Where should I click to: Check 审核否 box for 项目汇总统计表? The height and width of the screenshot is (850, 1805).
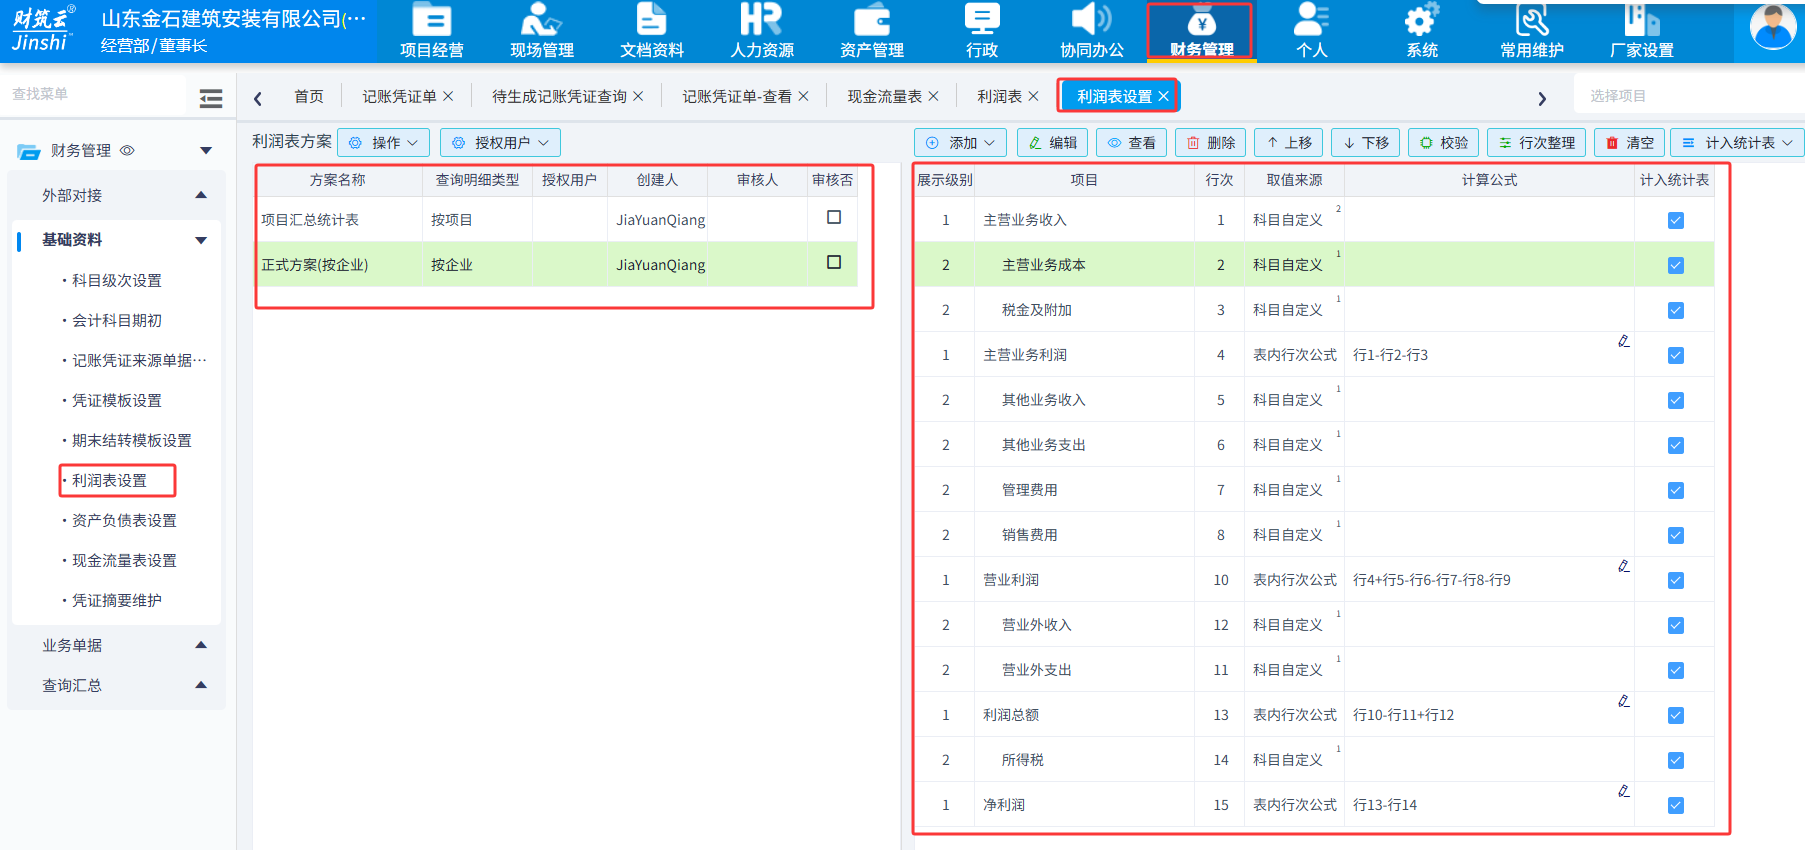coord(834,217)
